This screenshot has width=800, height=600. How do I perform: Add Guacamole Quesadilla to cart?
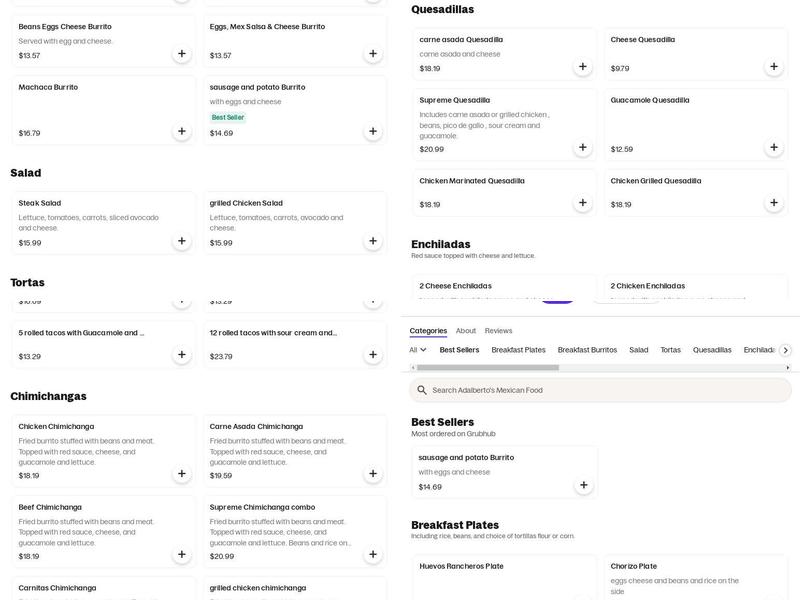pos(773,147)
